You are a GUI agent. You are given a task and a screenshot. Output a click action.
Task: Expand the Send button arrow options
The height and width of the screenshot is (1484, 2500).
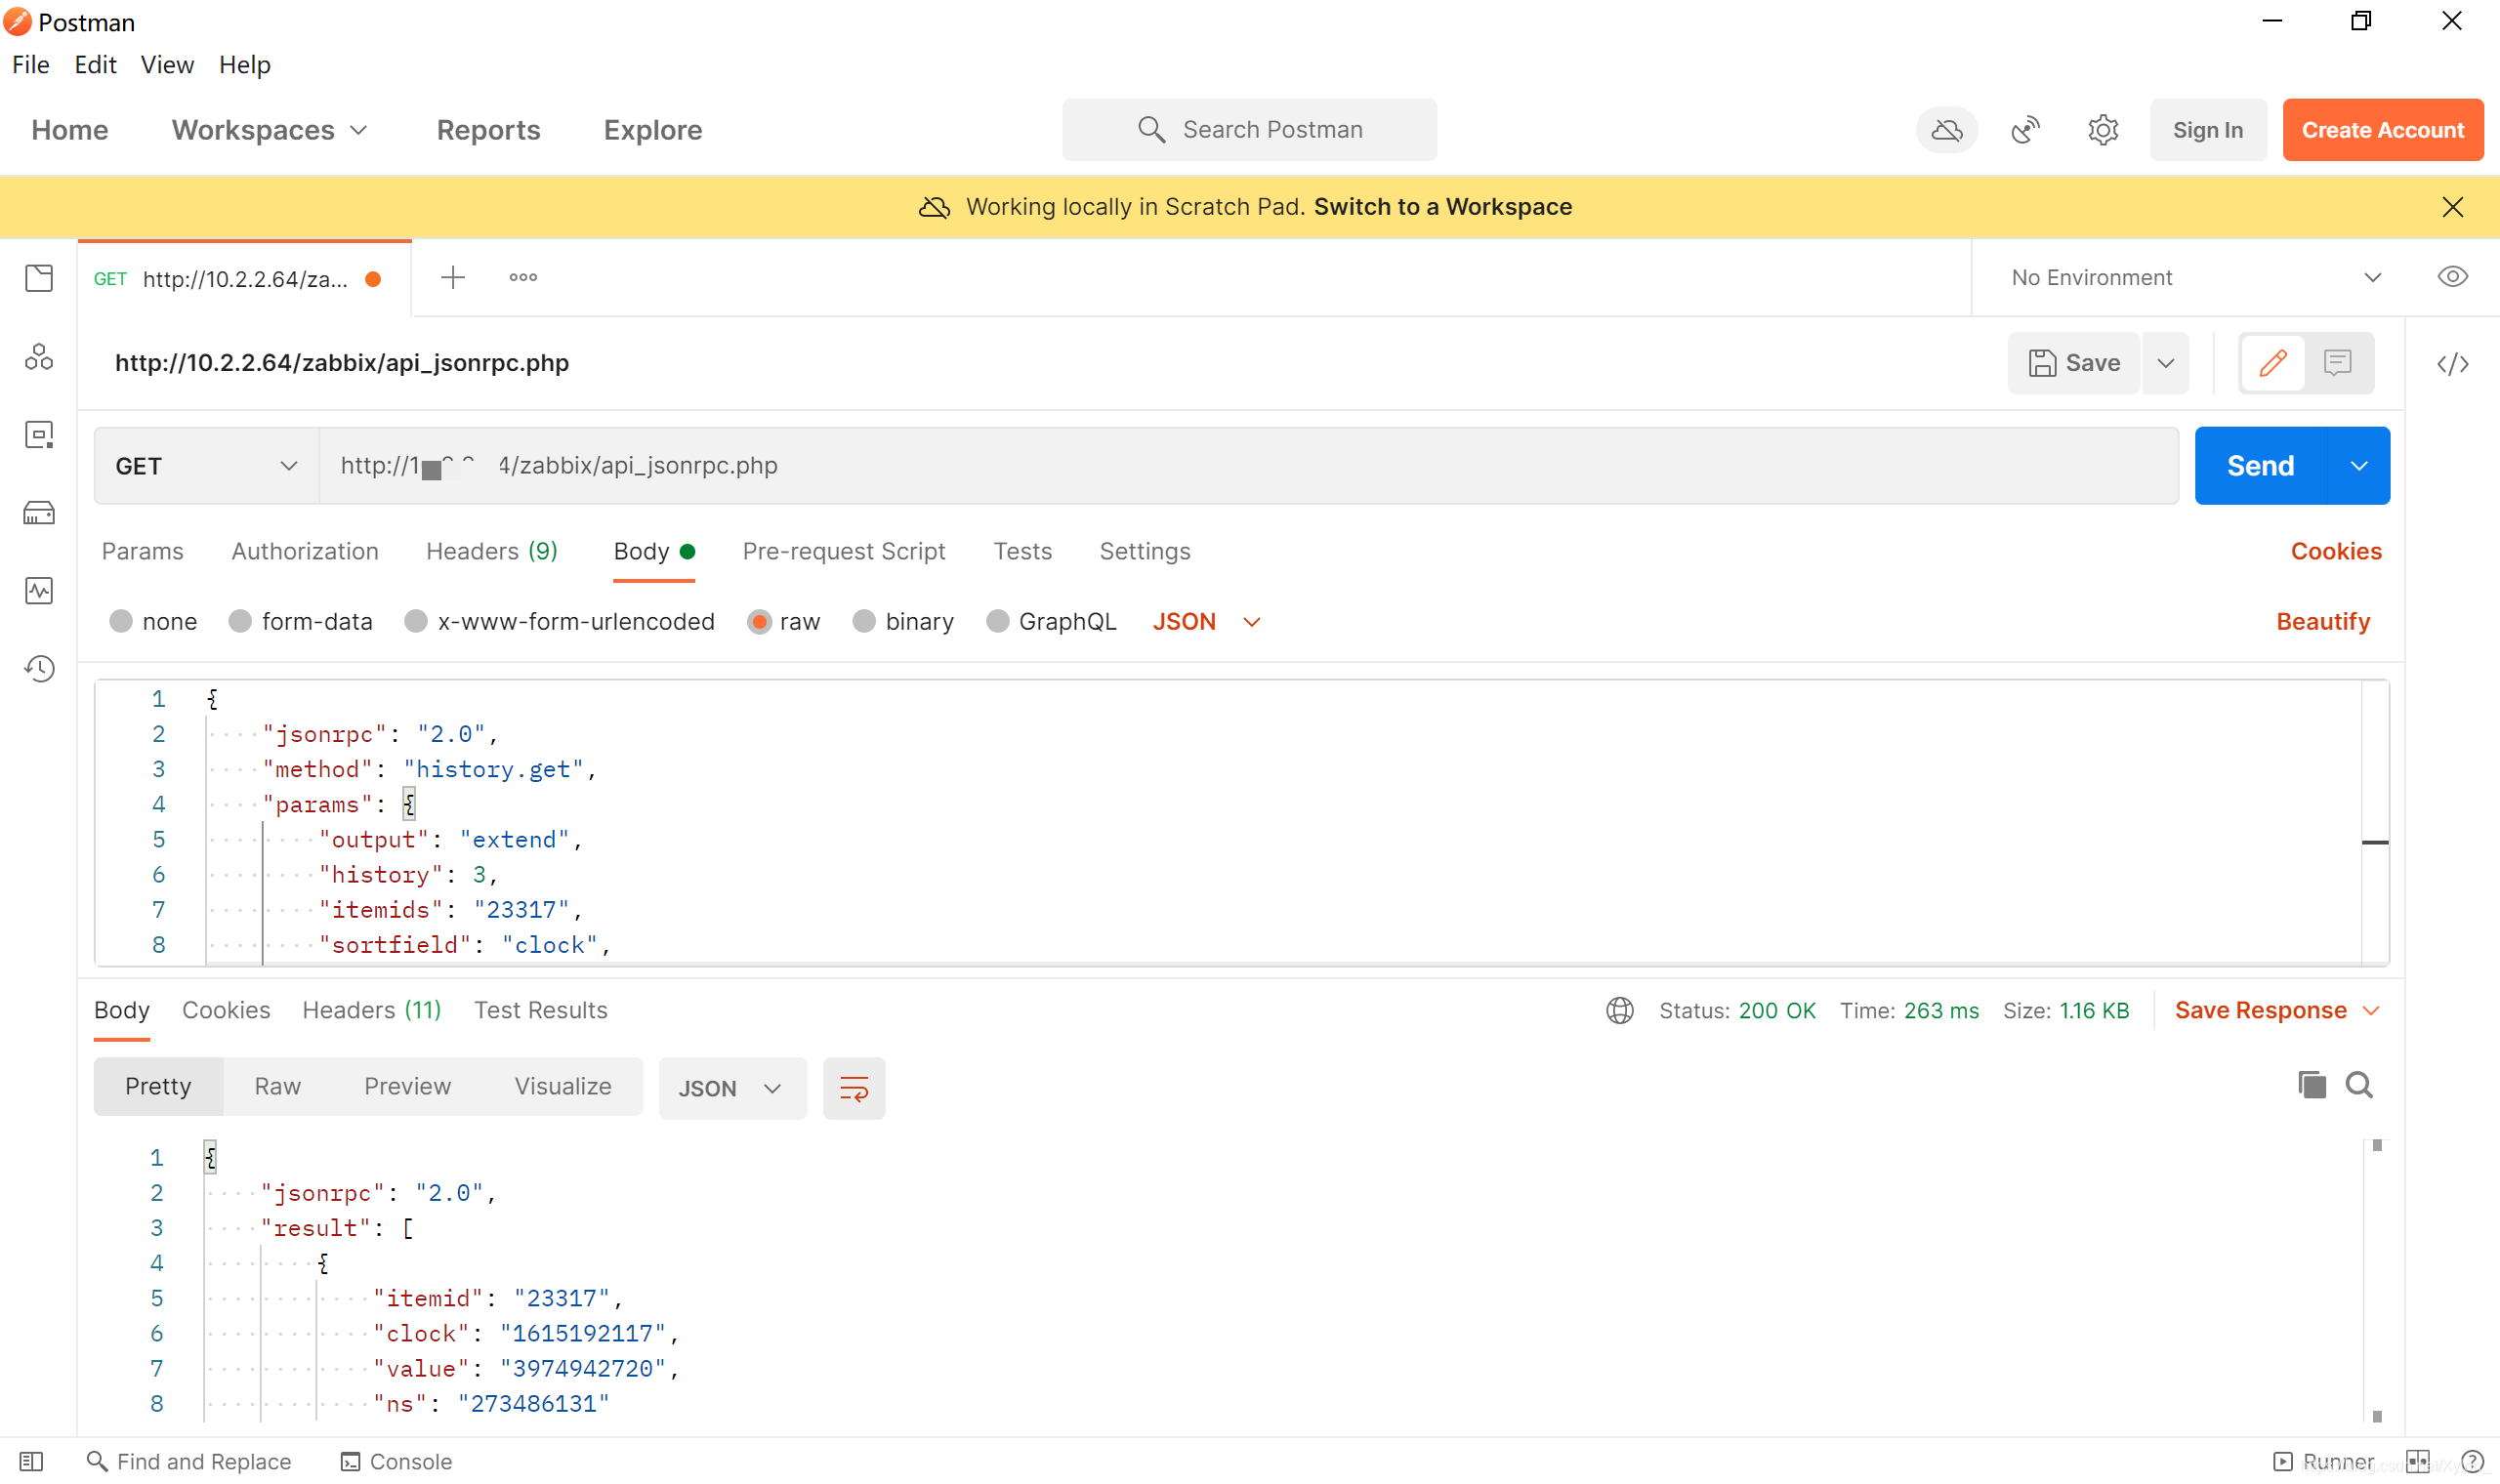point(2359,466)
